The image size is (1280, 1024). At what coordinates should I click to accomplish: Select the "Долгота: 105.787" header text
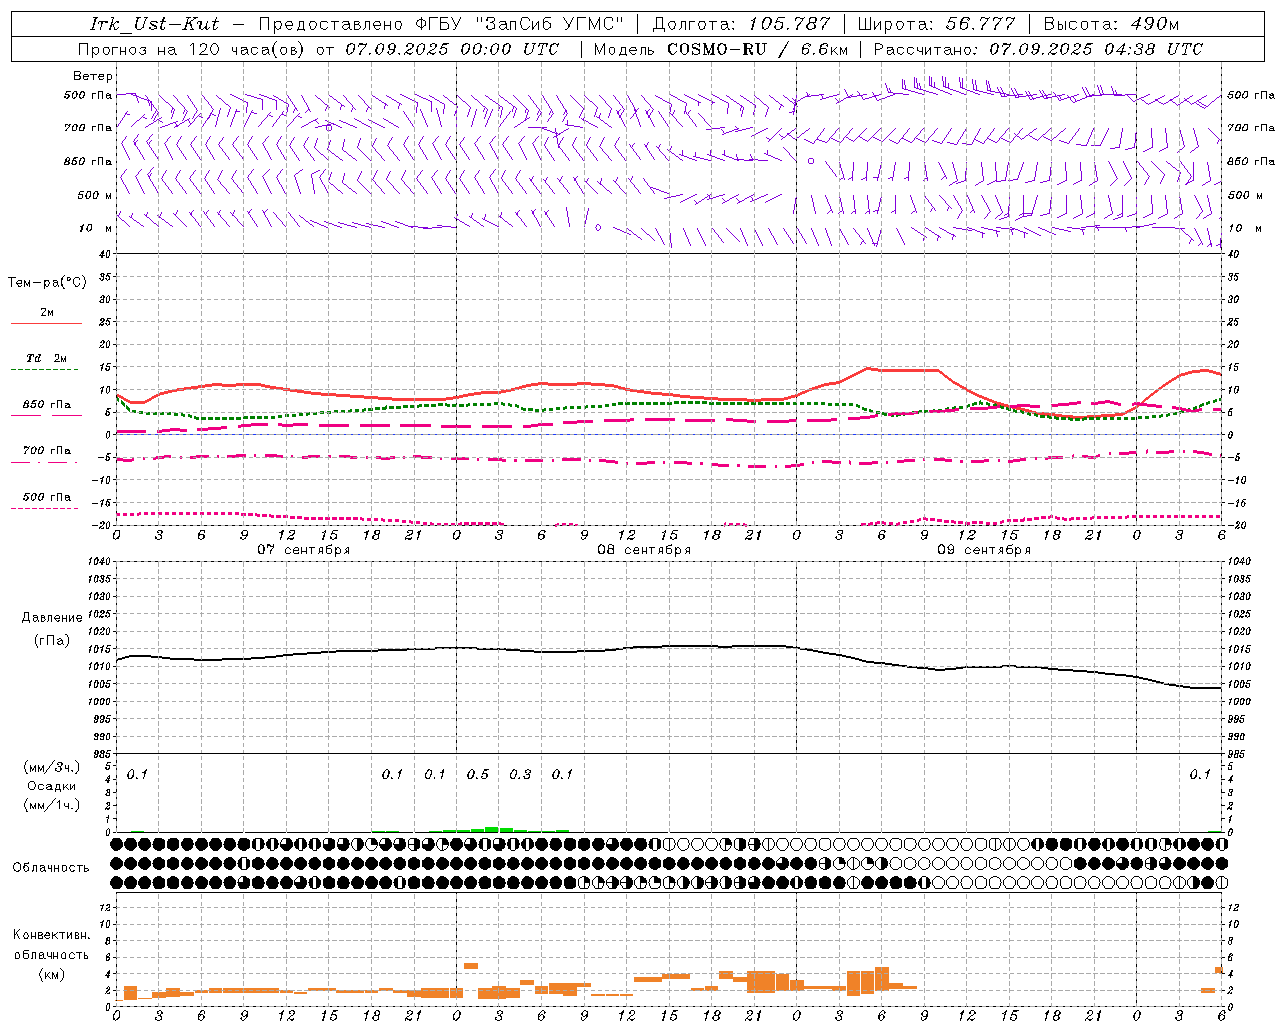(741, 24)
